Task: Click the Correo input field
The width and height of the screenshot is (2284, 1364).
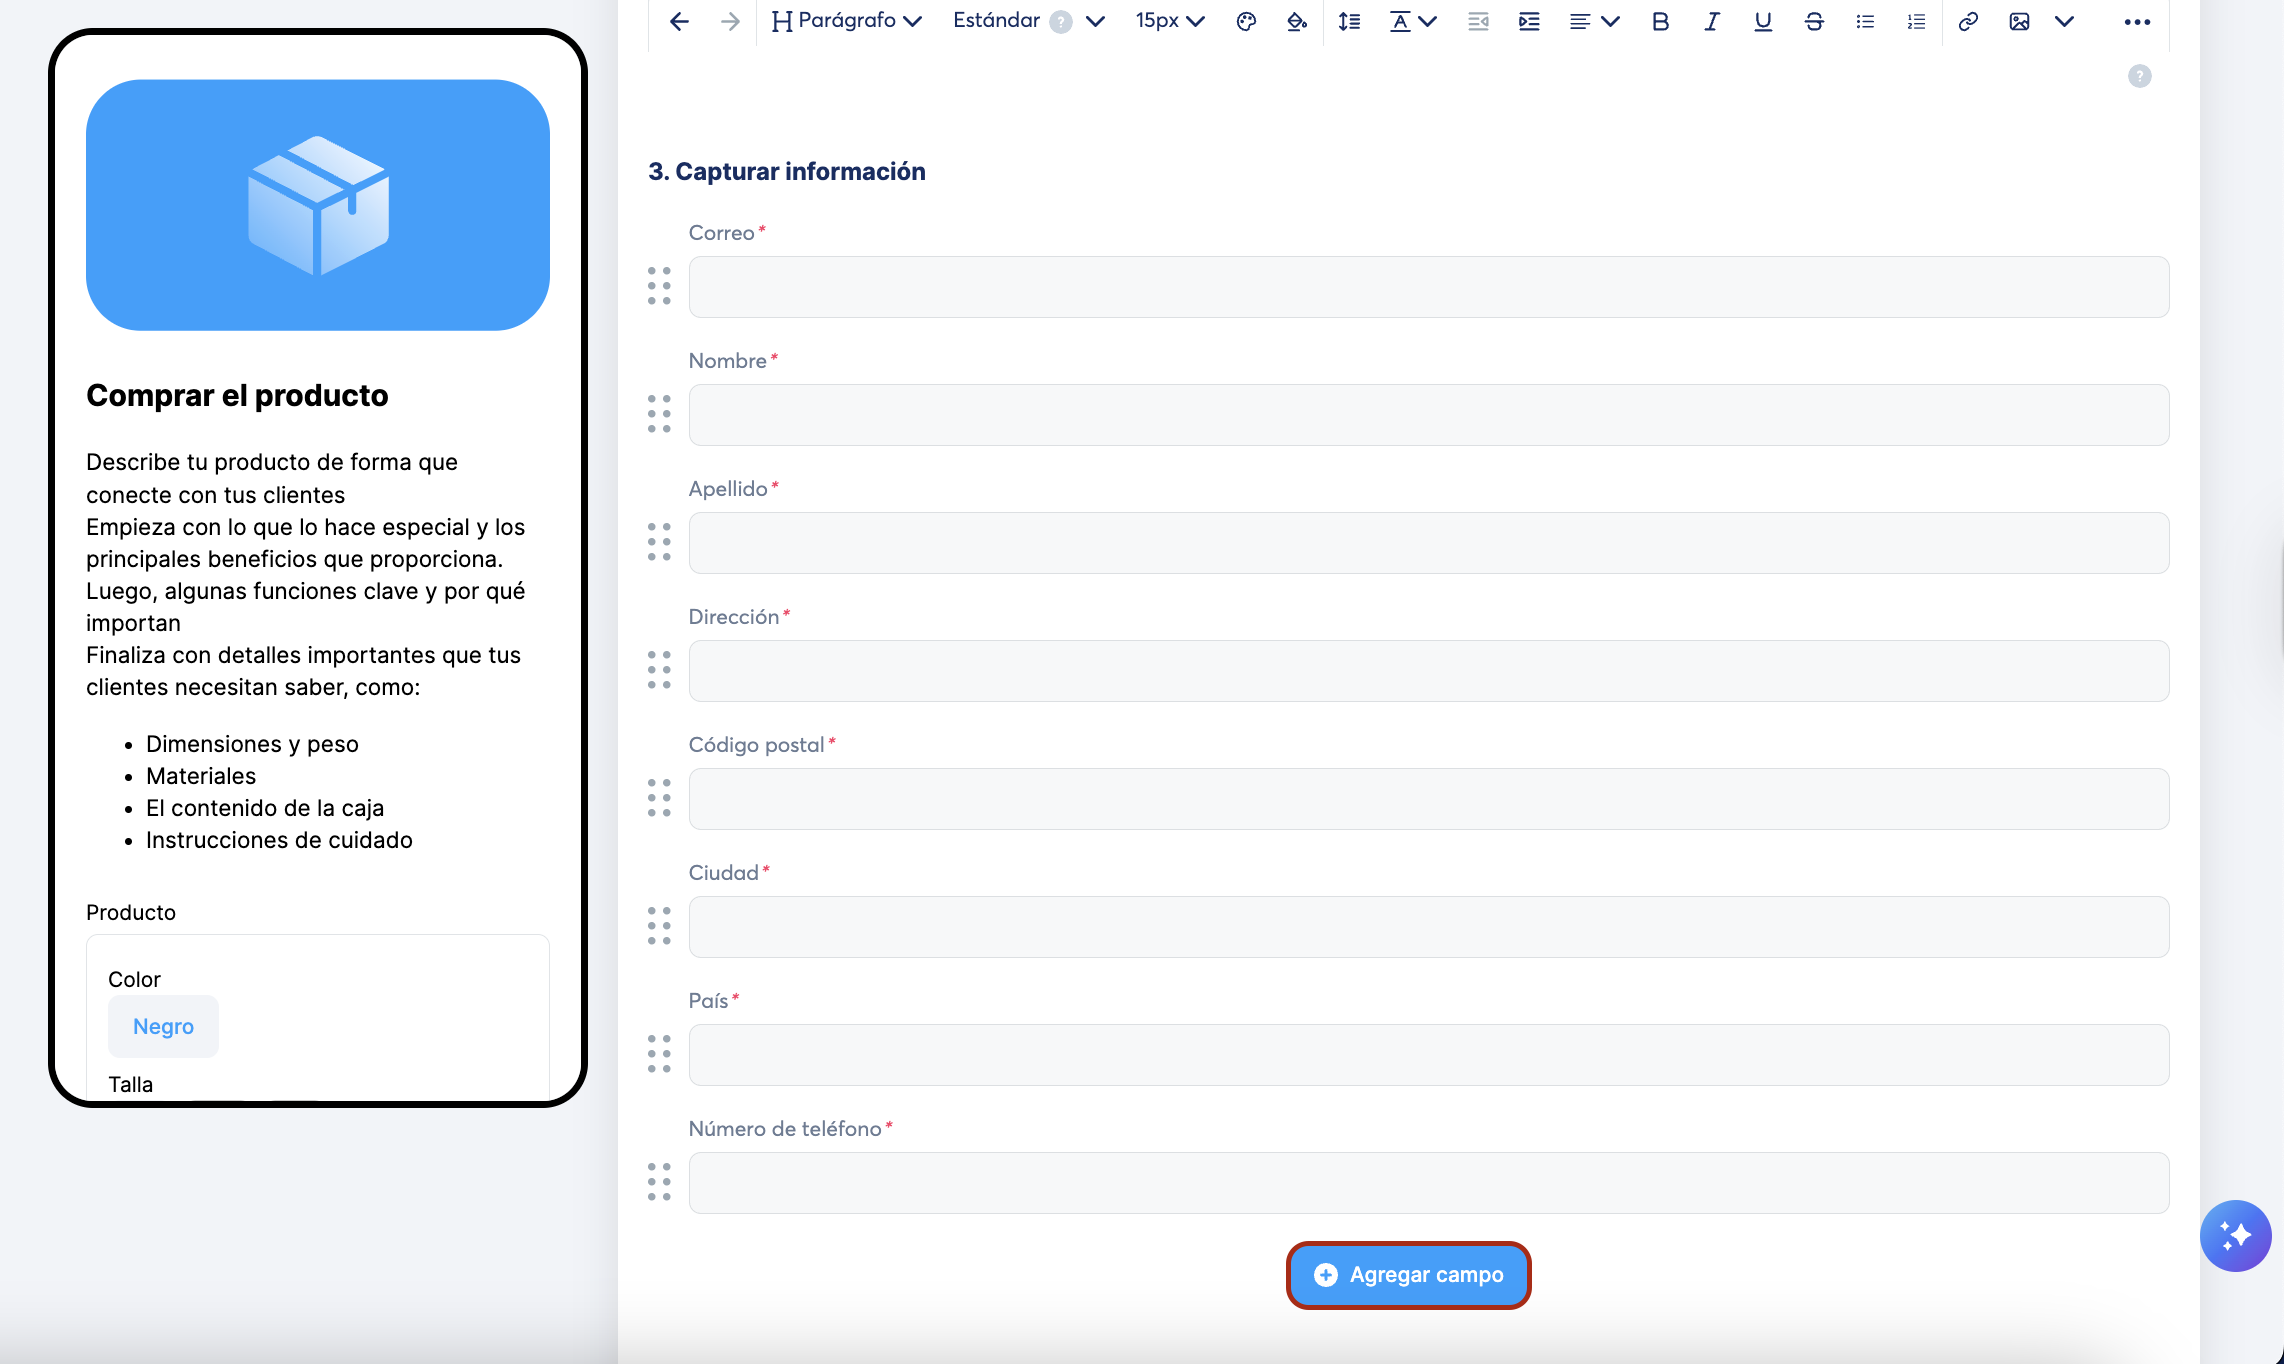Action: pyautogui.click(x=1428, y=287)
